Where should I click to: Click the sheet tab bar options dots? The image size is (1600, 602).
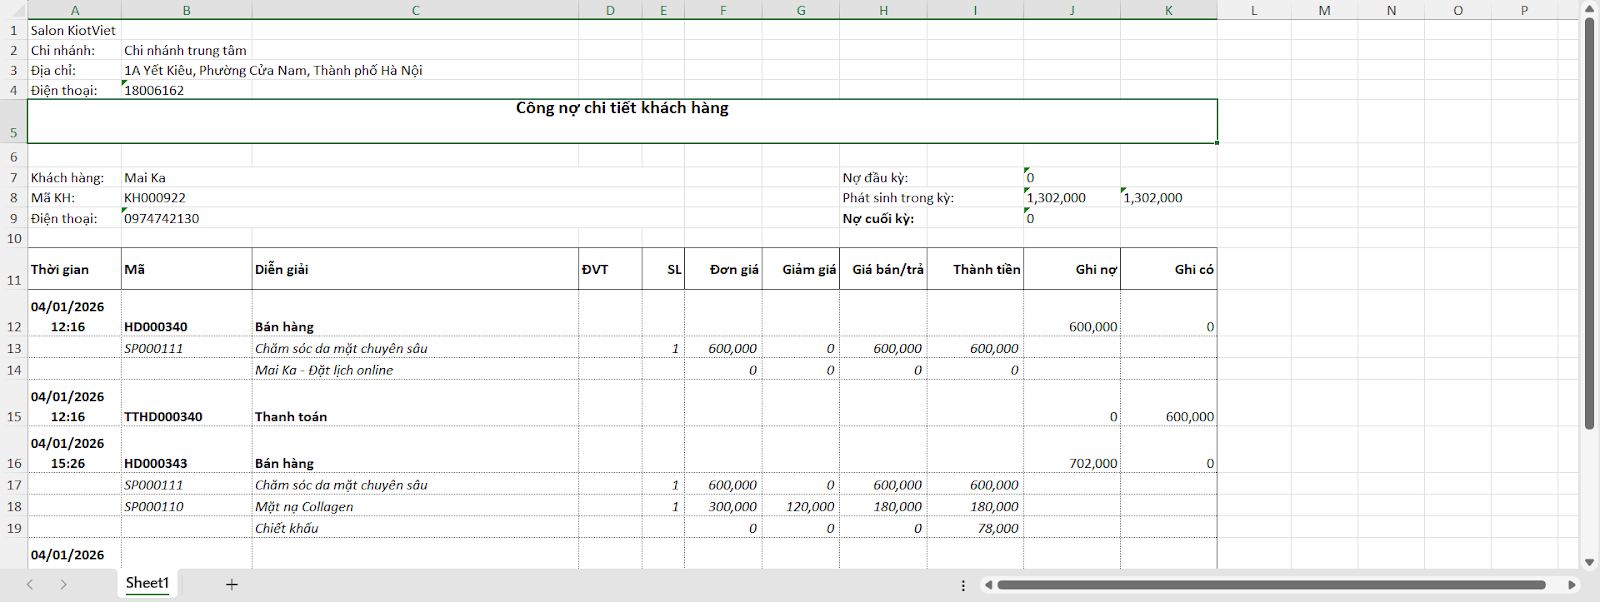(x=963, y=585)
